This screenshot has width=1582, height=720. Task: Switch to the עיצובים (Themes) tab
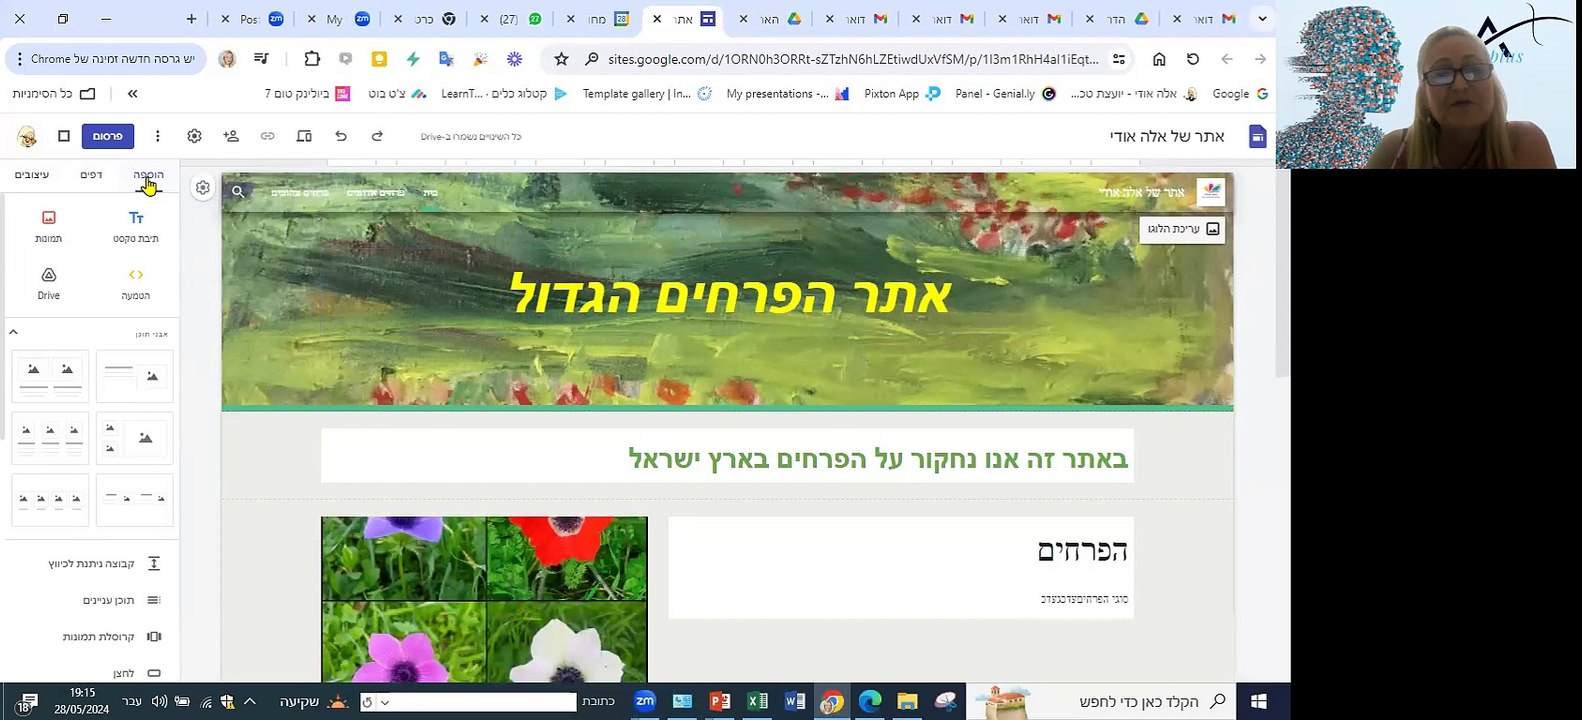point(32,175)
